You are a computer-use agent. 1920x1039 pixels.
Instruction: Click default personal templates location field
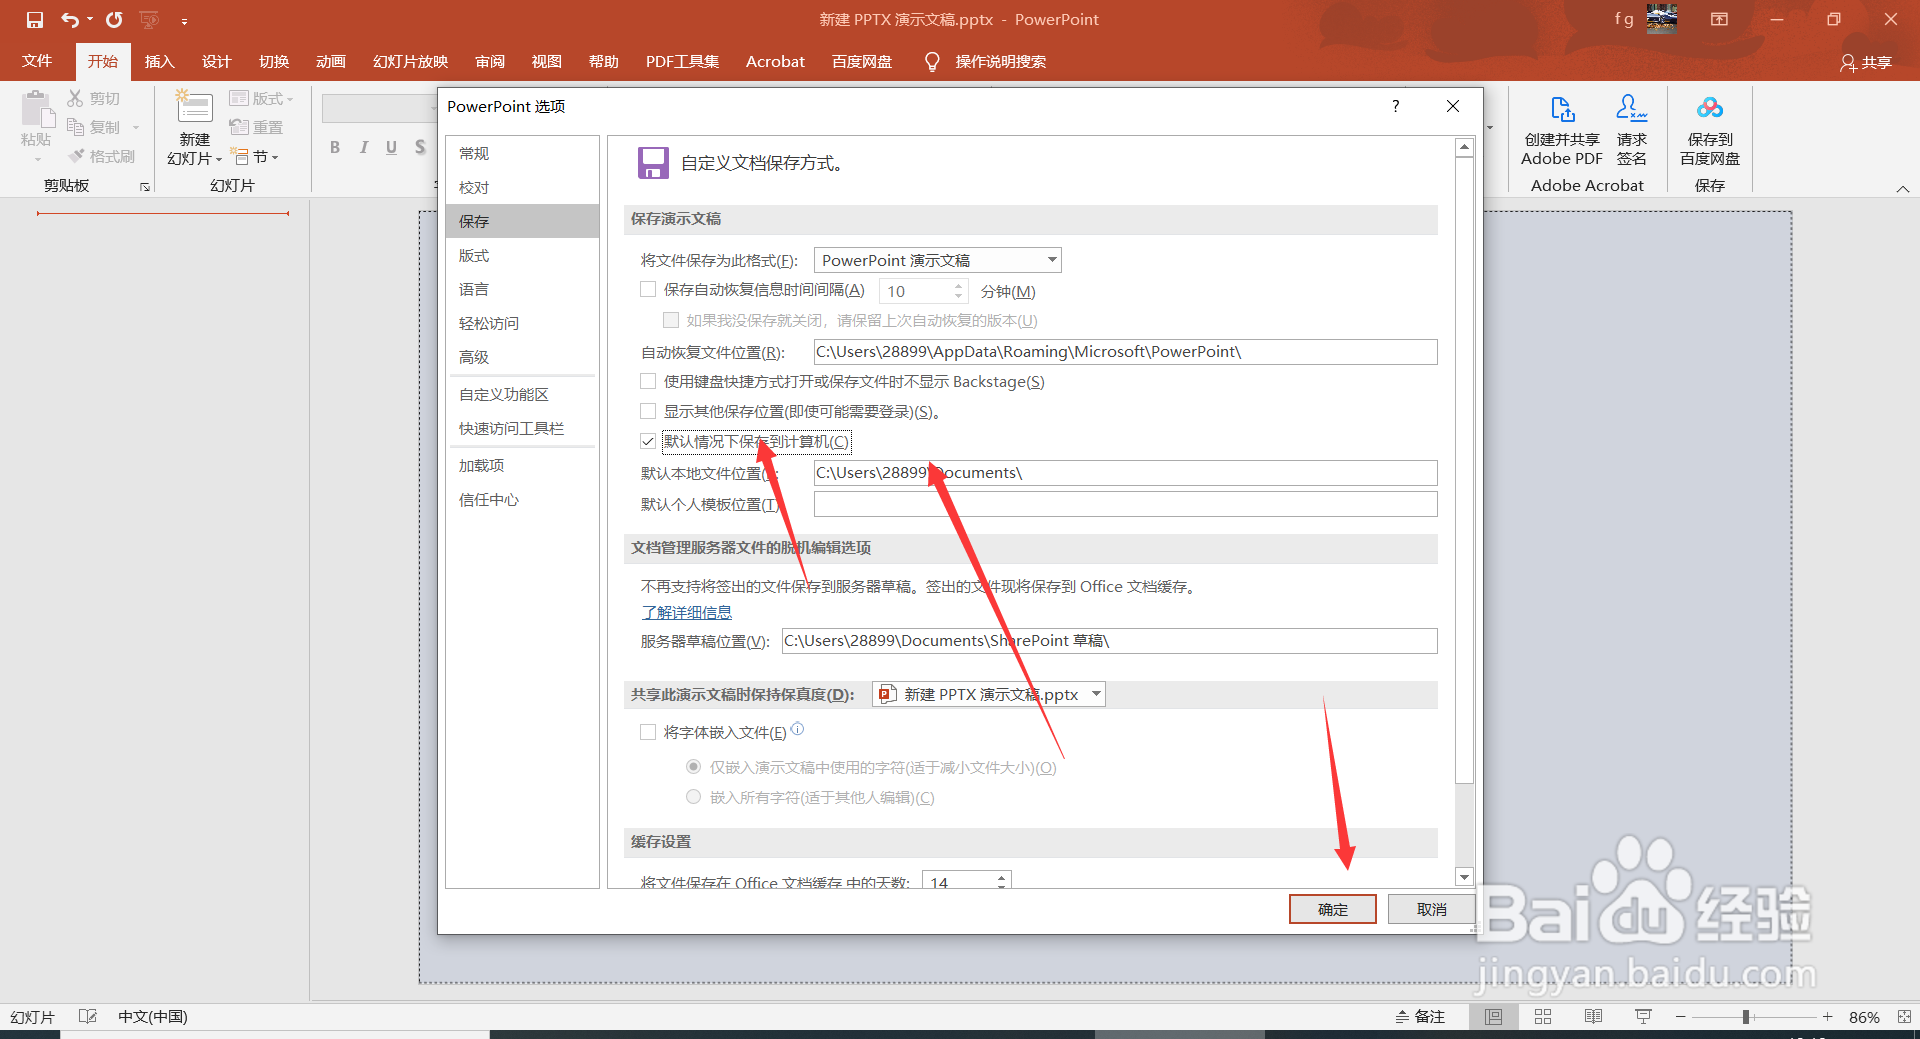[1125, 504]
